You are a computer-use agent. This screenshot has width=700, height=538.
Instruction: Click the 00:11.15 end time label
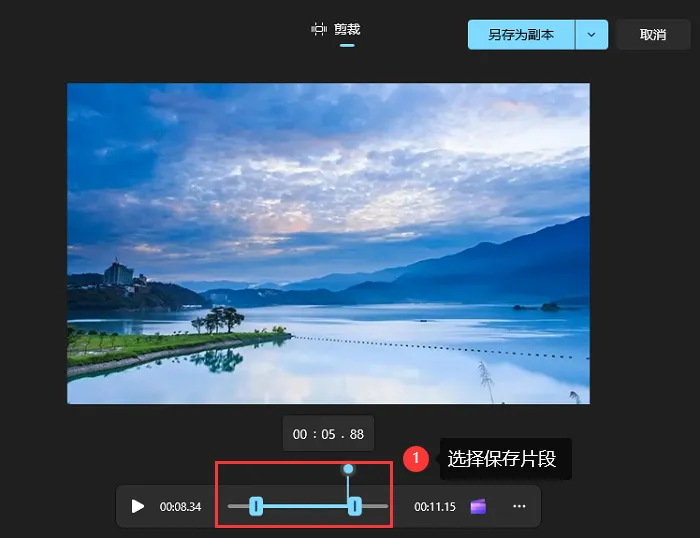point(435,507)
